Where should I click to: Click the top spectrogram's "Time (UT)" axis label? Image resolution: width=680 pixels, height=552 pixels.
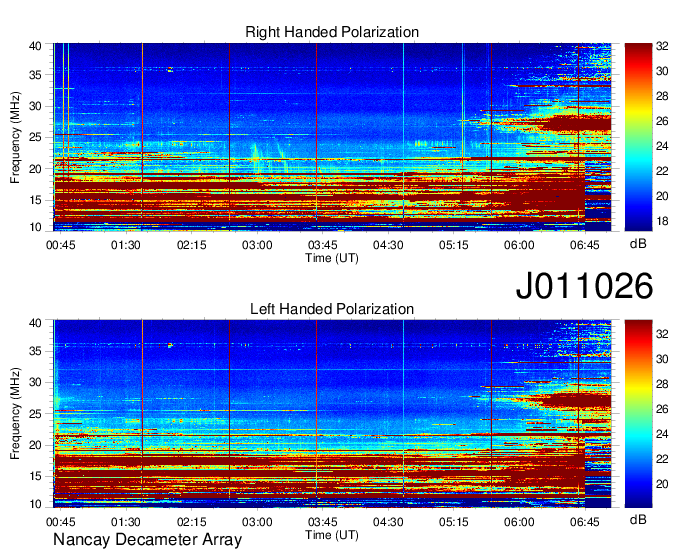click(332, 258)
